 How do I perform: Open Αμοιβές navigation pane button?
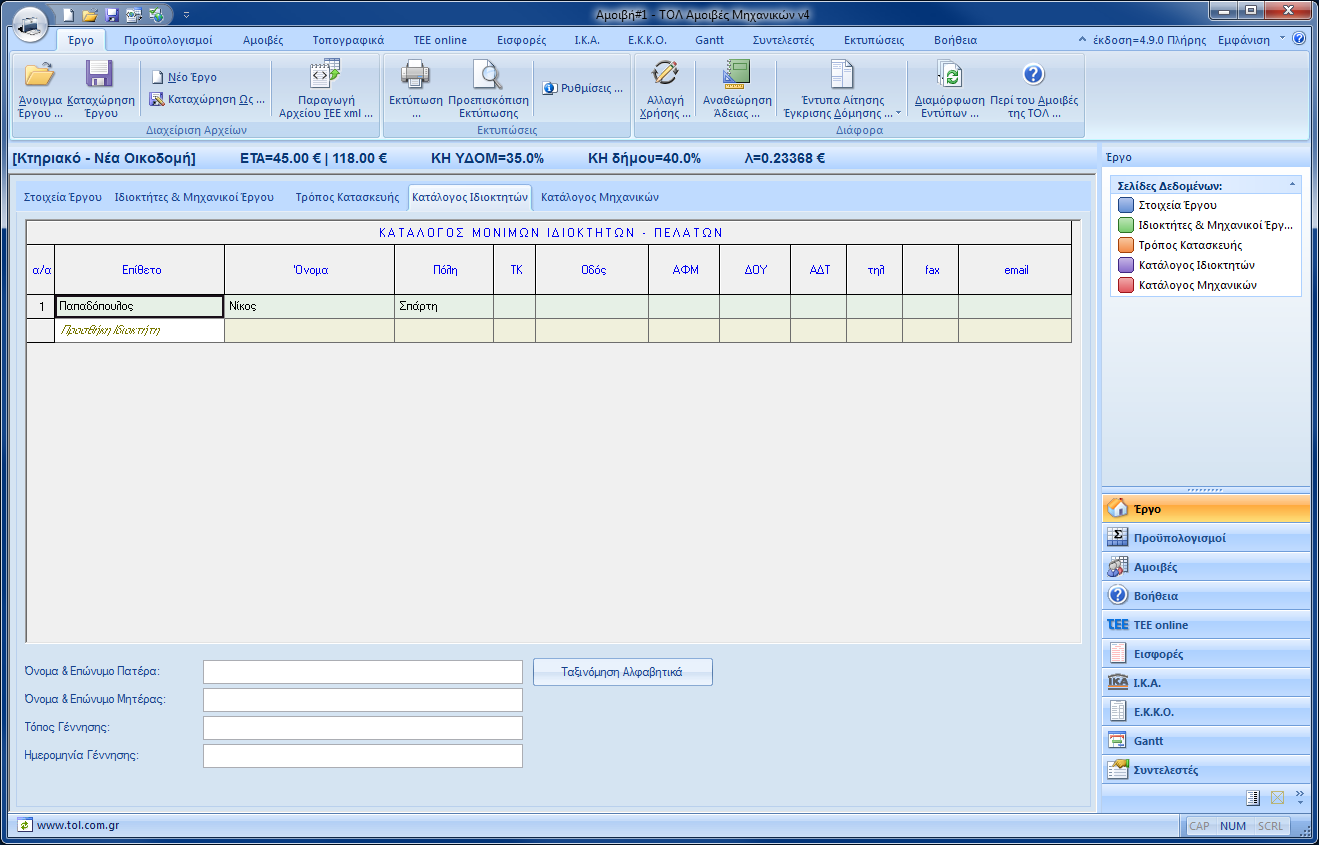(1206, 567)
